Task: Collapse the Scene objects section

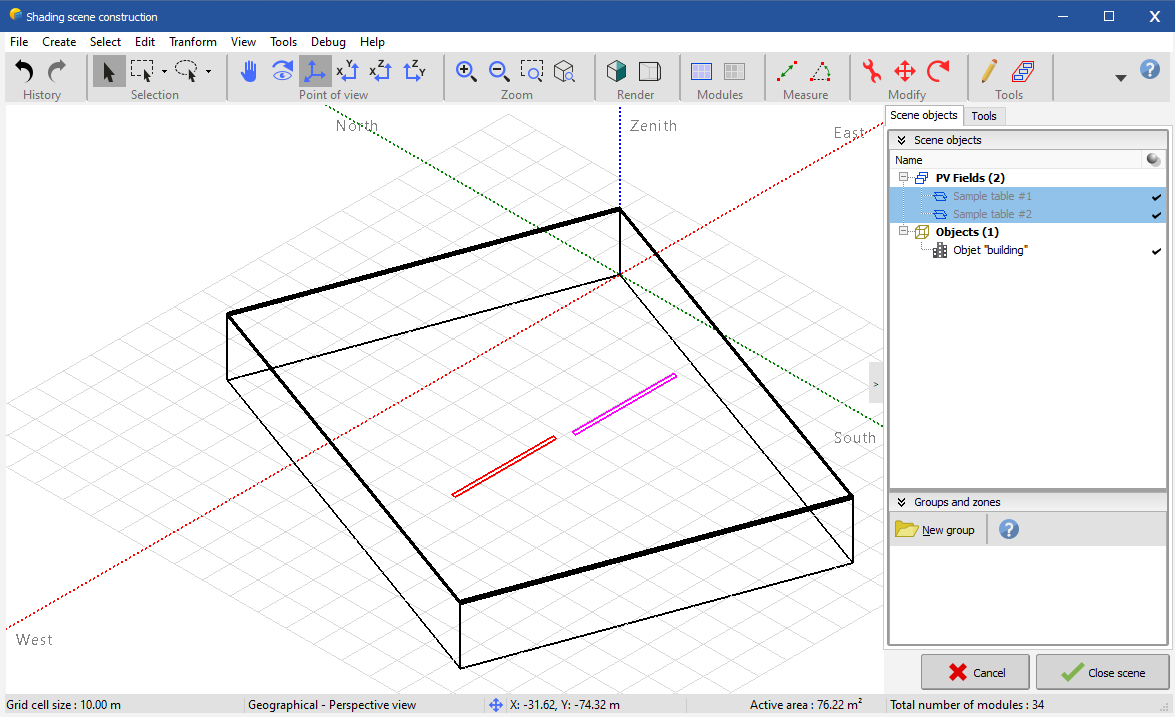Action: [901, 140]
